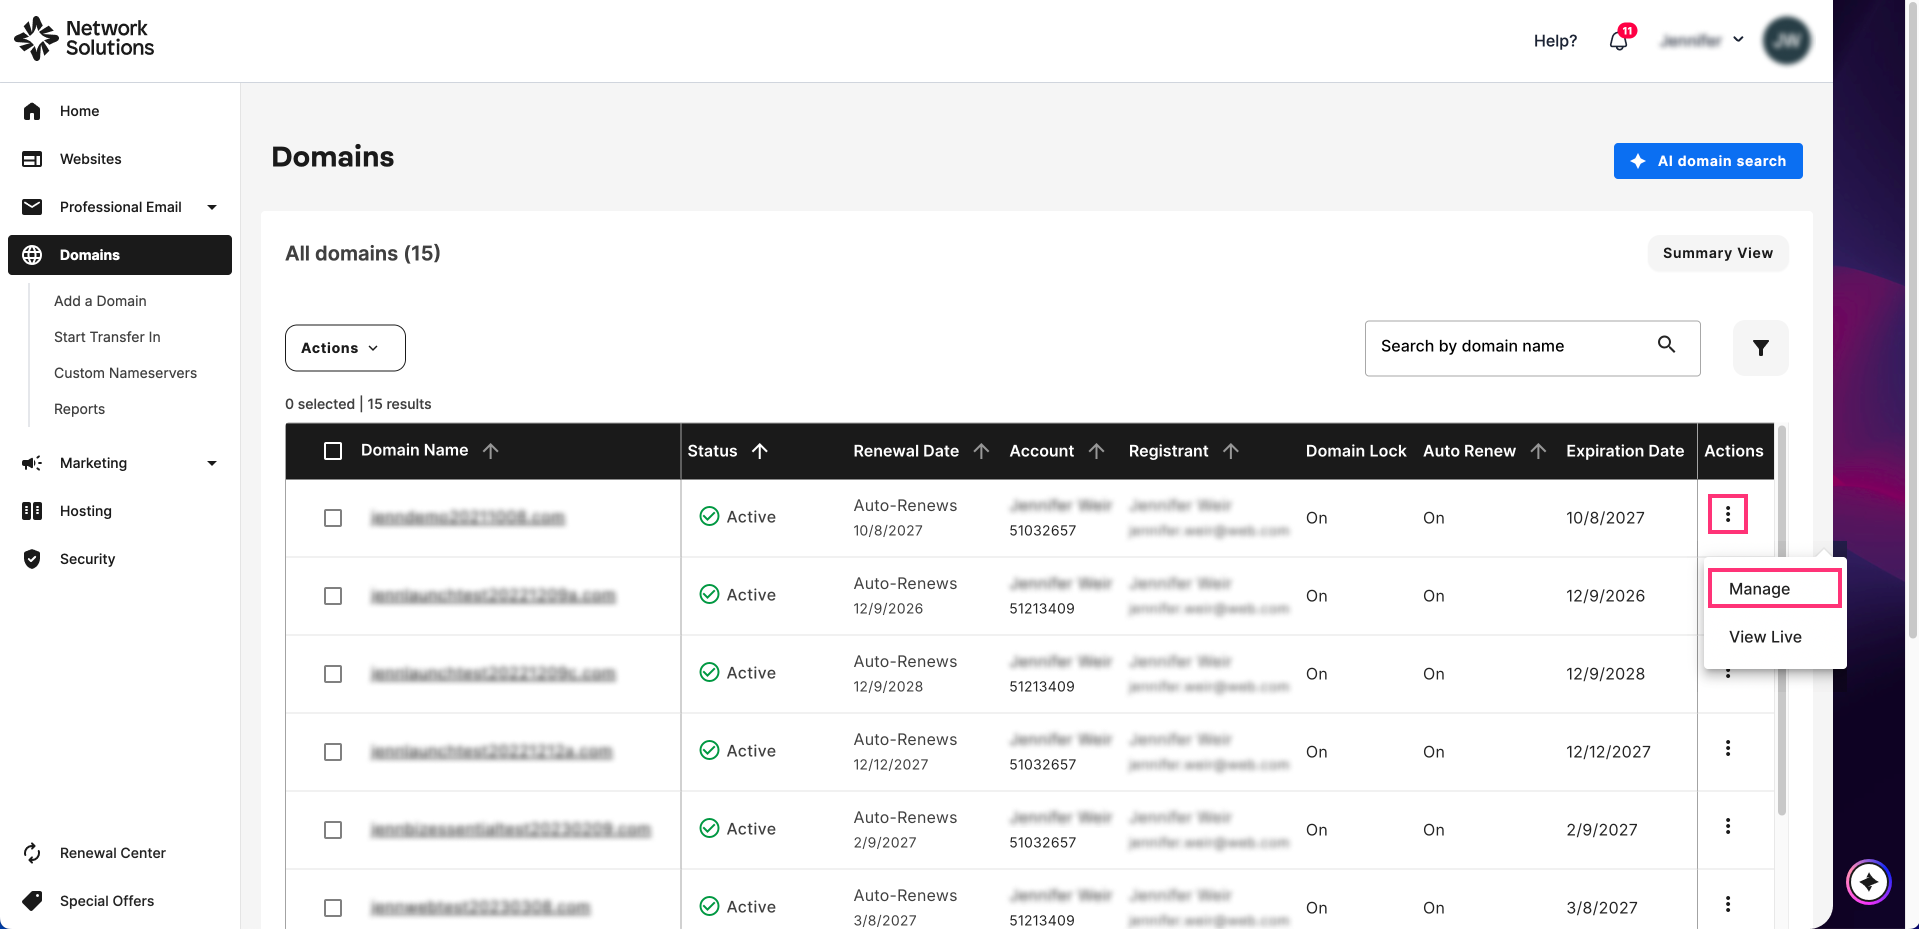The width and height of the screenshot is (1920, 929).
Task: Click the Network Solutions logo
Action: point(84,38)
